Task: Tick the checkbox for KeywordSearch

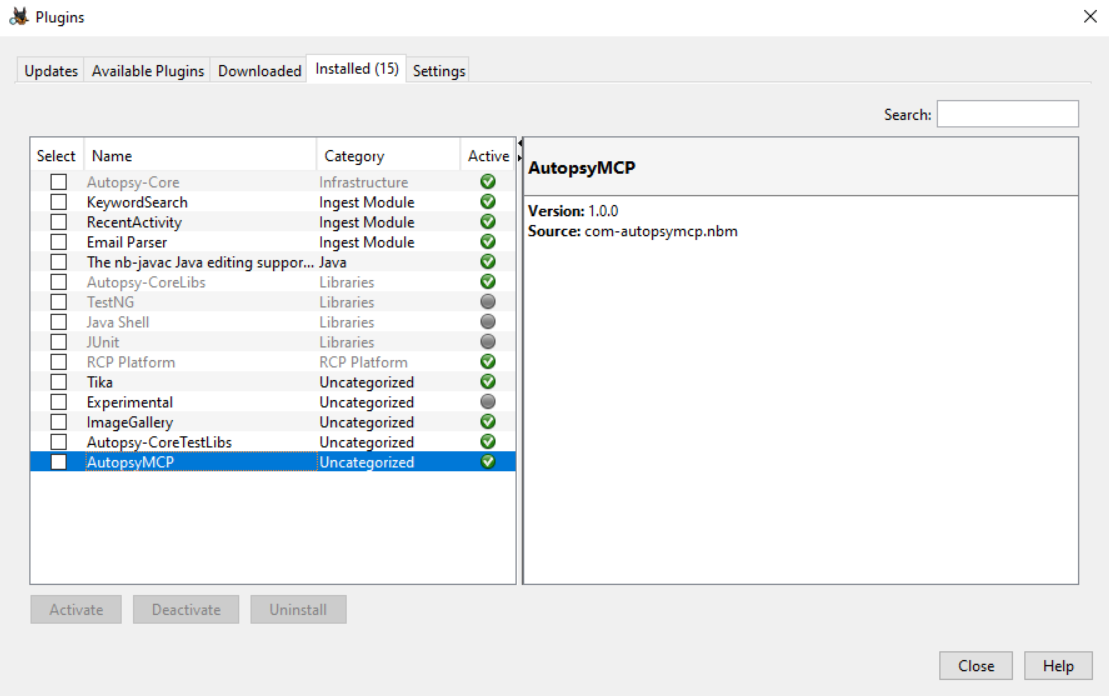Action: [59, 202]
